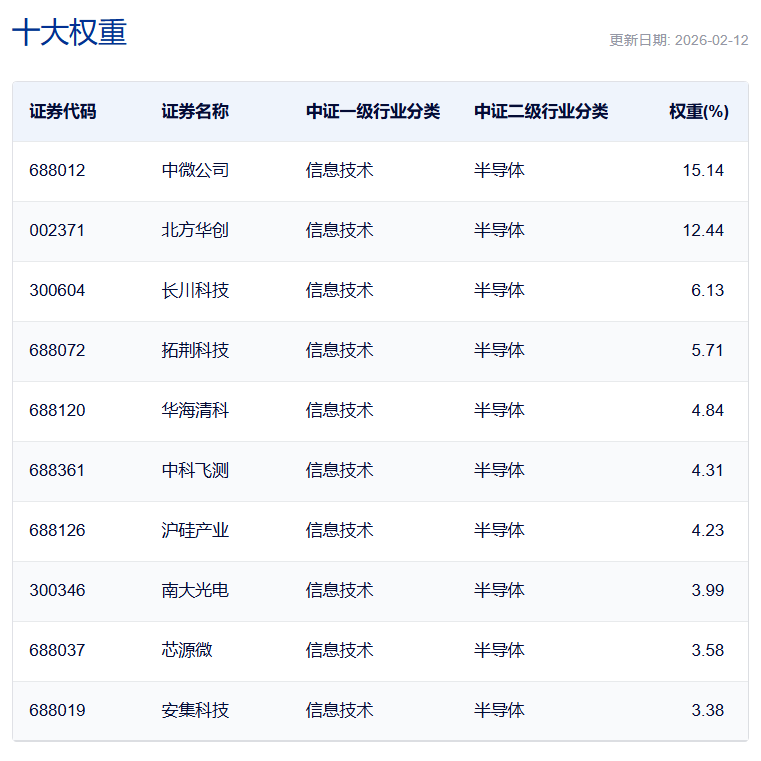761x761 pixels.
Task: Click weight value 3.38
Action: tap(707, 711)
